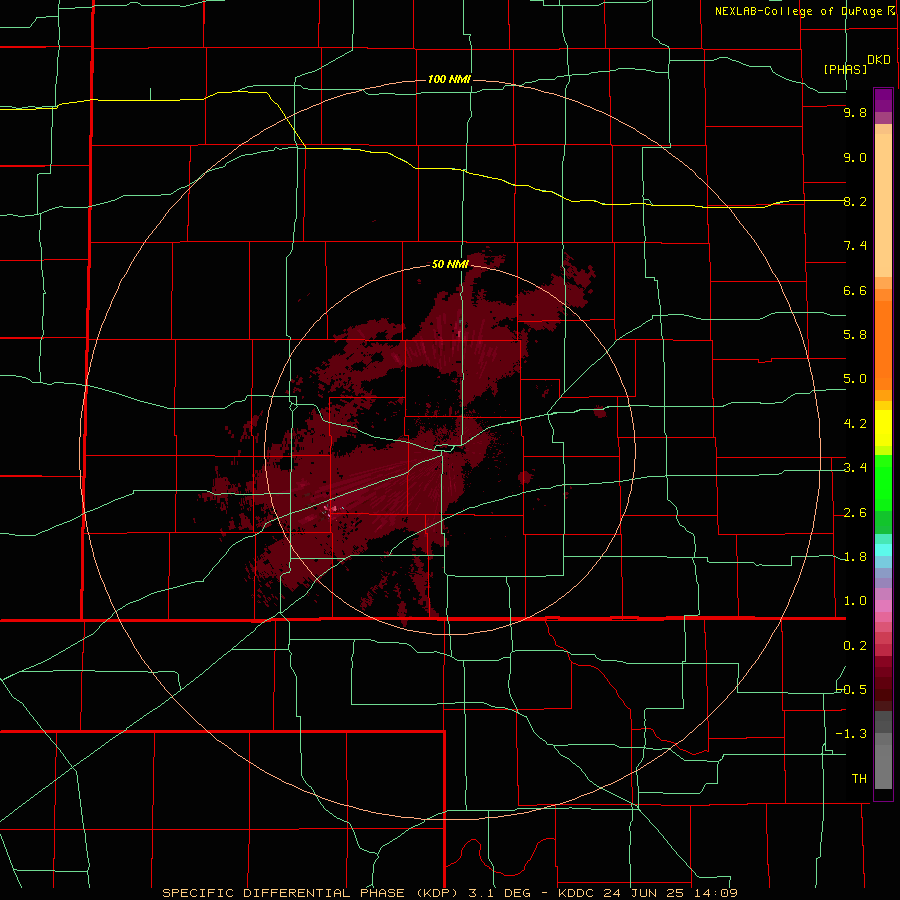The image size is (900, 900).
Task: Click the 1.0 value on the color scale
Action: click(x=855, y=601)
